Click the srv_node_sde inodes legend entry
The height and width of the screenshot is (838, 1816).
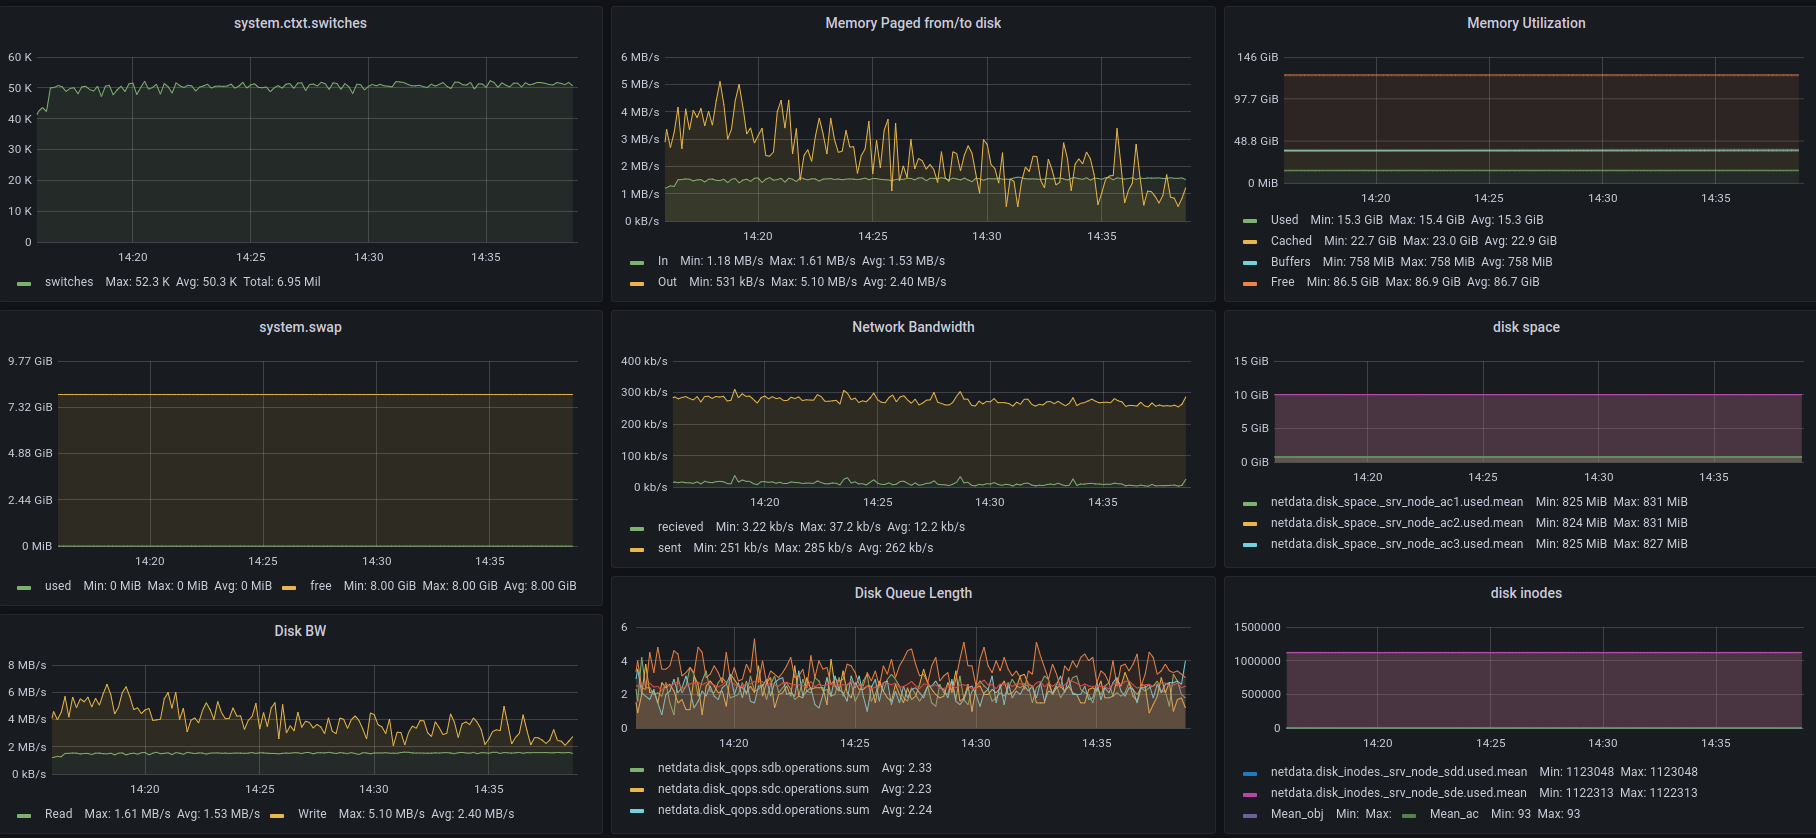click(x=1398, y=793)
